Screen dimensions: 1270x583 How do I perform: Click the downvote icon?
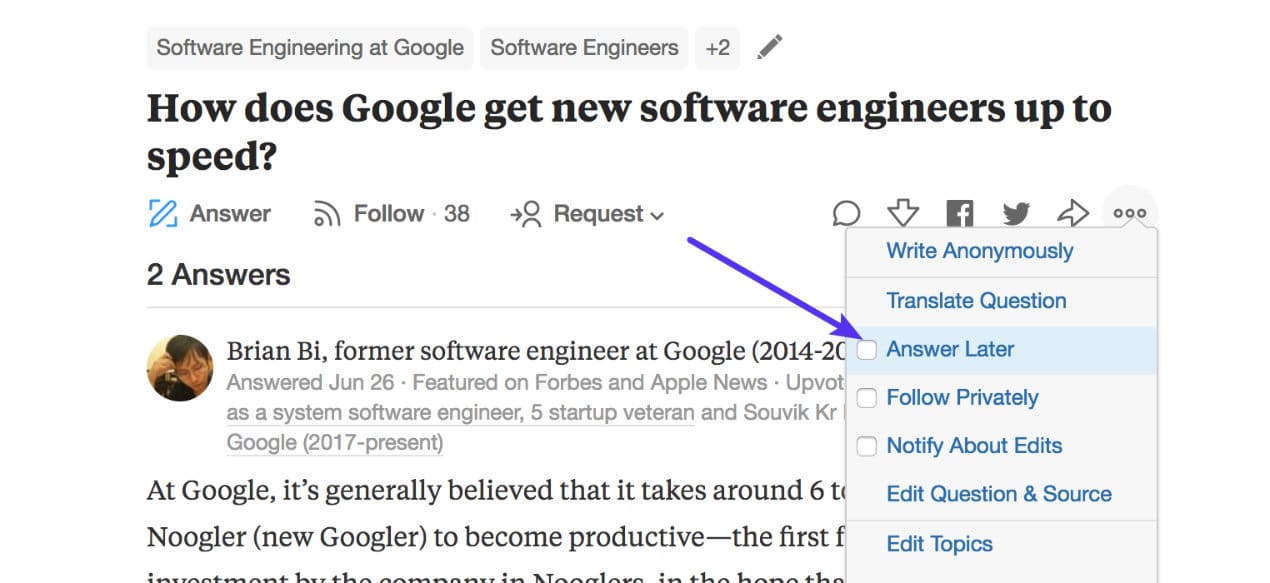pyautogui.click(x=903, y=212)
